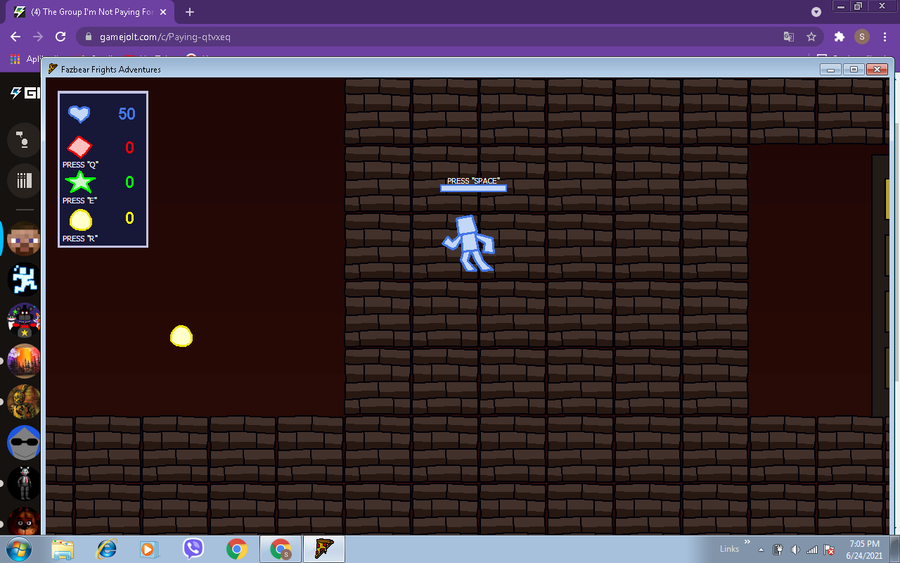Open the Action Center flag icon

(829, 550)
